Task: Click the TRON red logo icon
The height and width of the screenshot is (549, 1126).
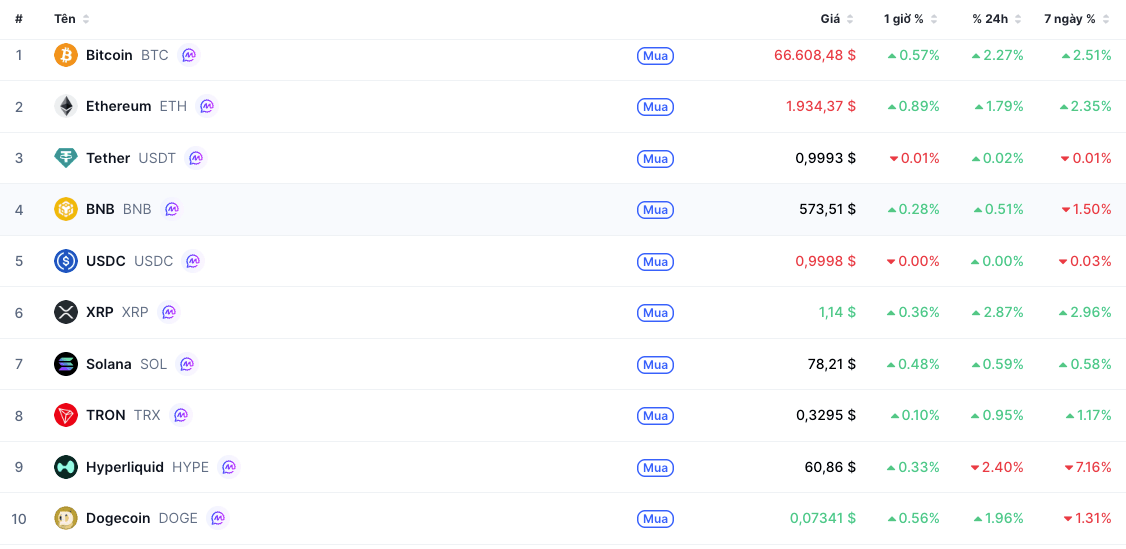Action: coord(66,415)
